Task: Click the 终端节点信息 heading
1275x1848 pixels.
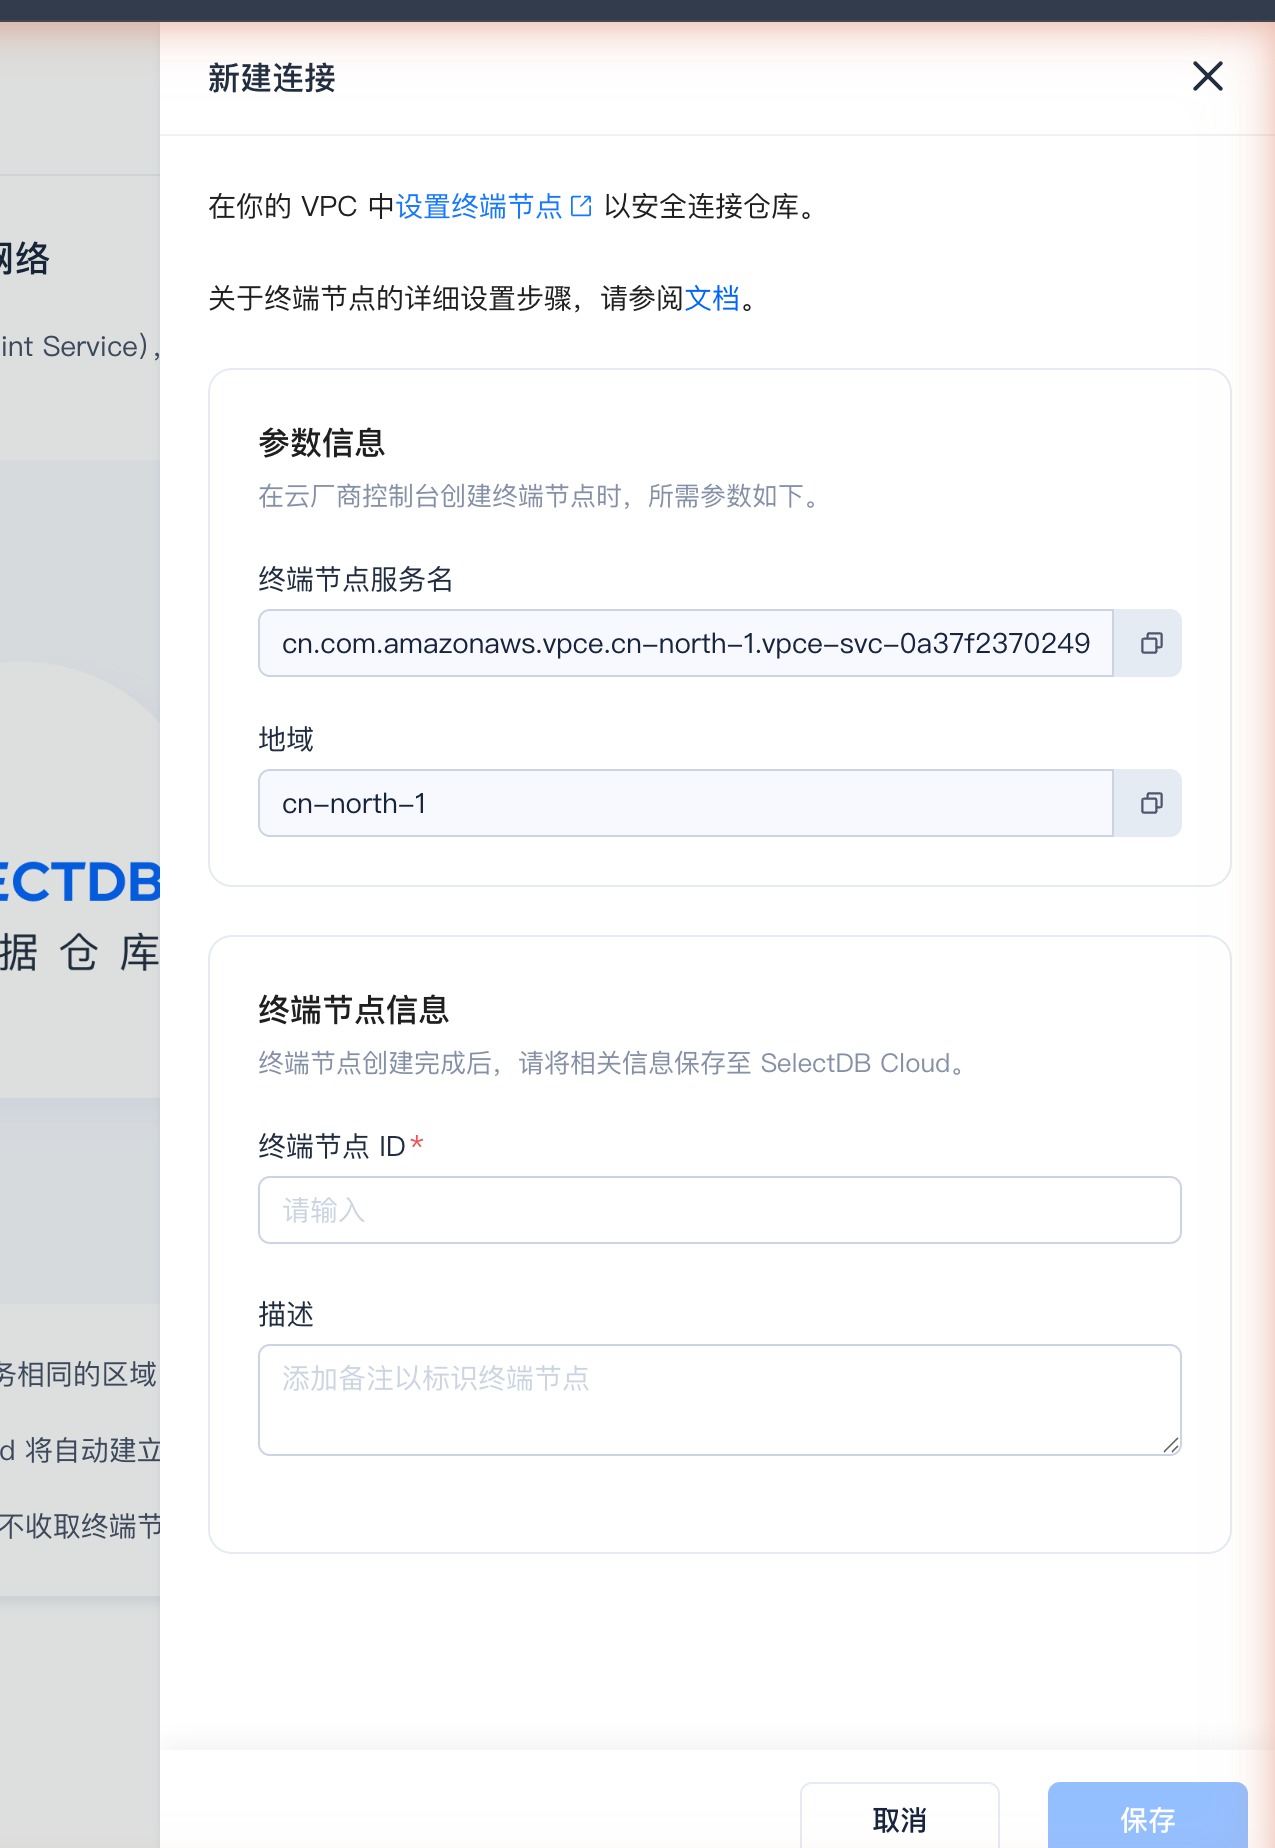Action: pos(354,1009)
